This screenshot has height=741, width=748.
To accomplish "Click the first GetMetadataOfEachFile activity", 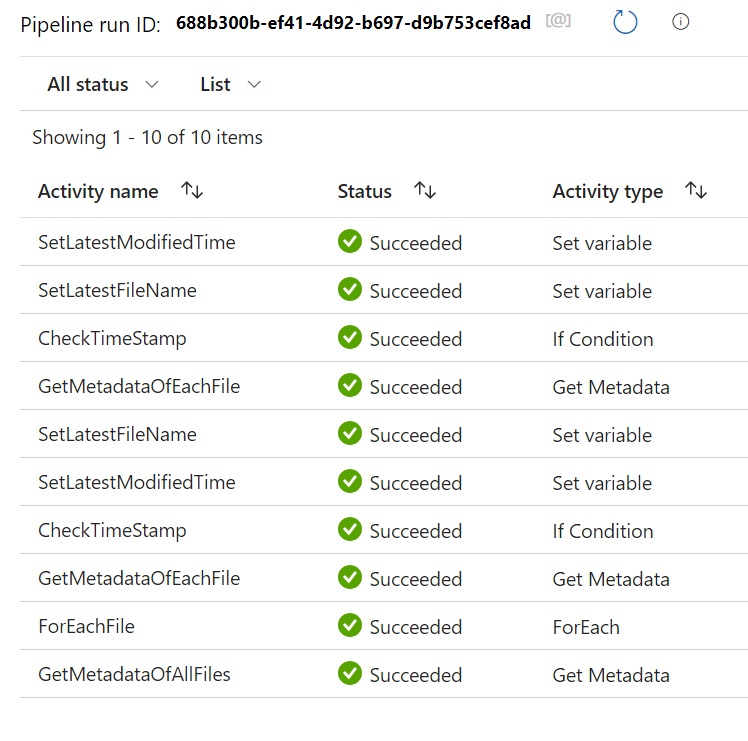I will 139,387.
